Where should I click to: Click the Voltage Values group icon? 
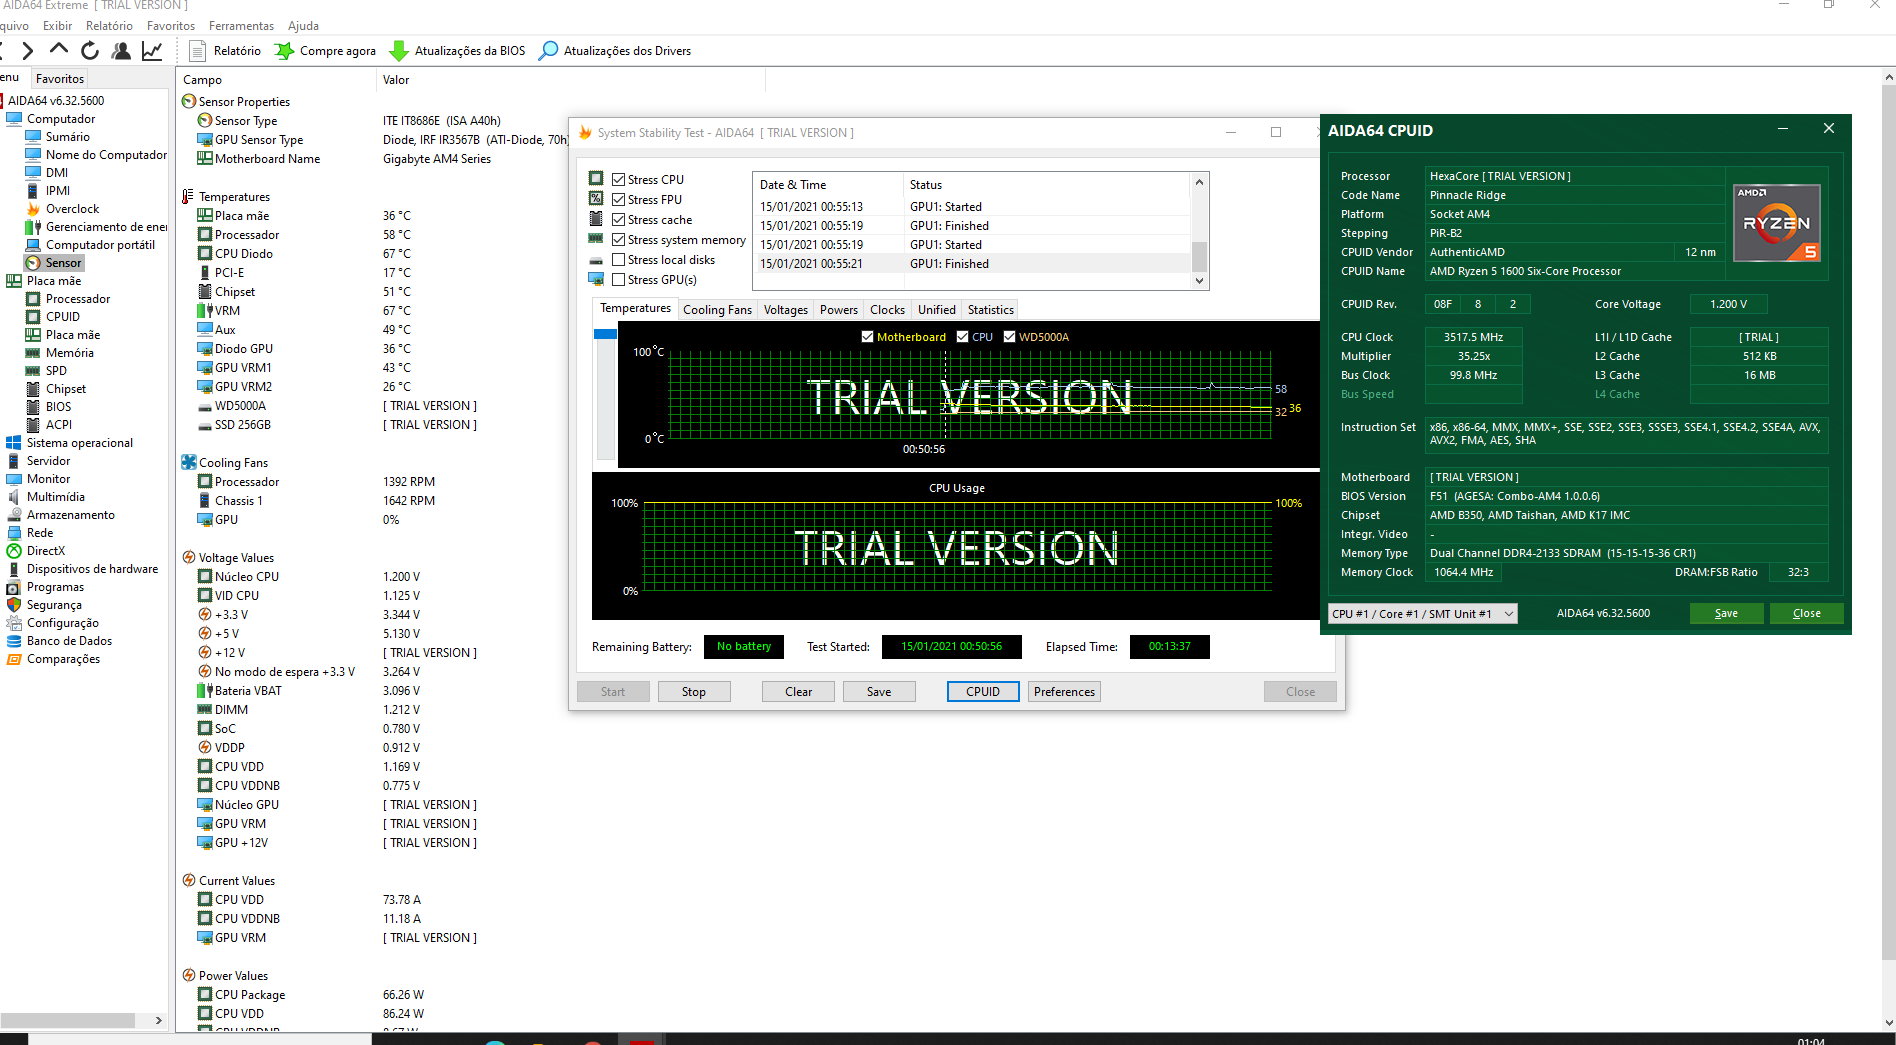[x=189, y=557]
